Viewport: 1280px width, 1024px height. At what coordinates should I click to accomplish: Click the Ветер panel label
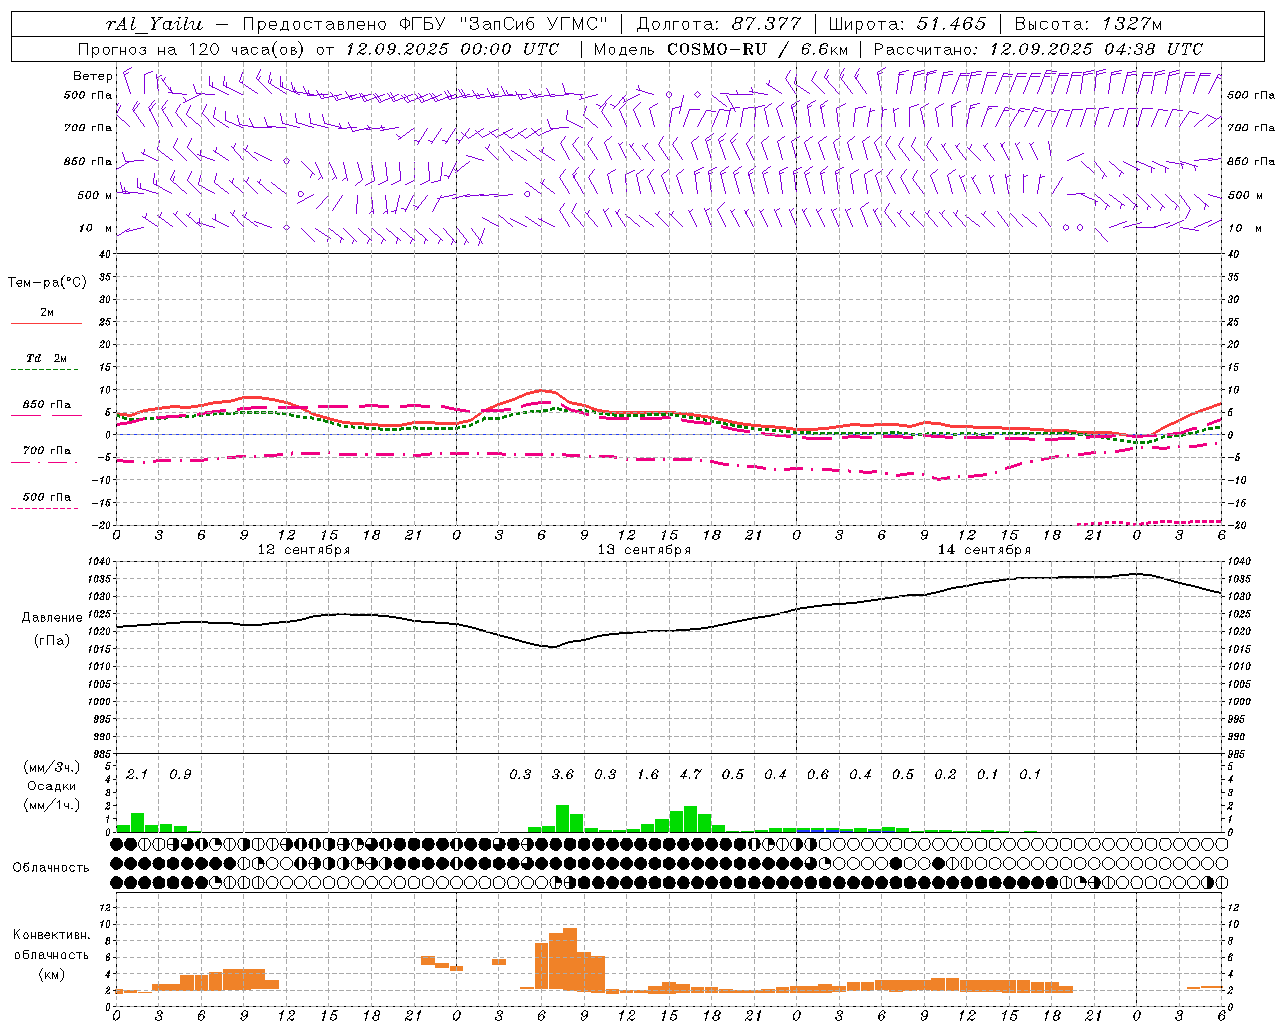[x=93, y=76]
